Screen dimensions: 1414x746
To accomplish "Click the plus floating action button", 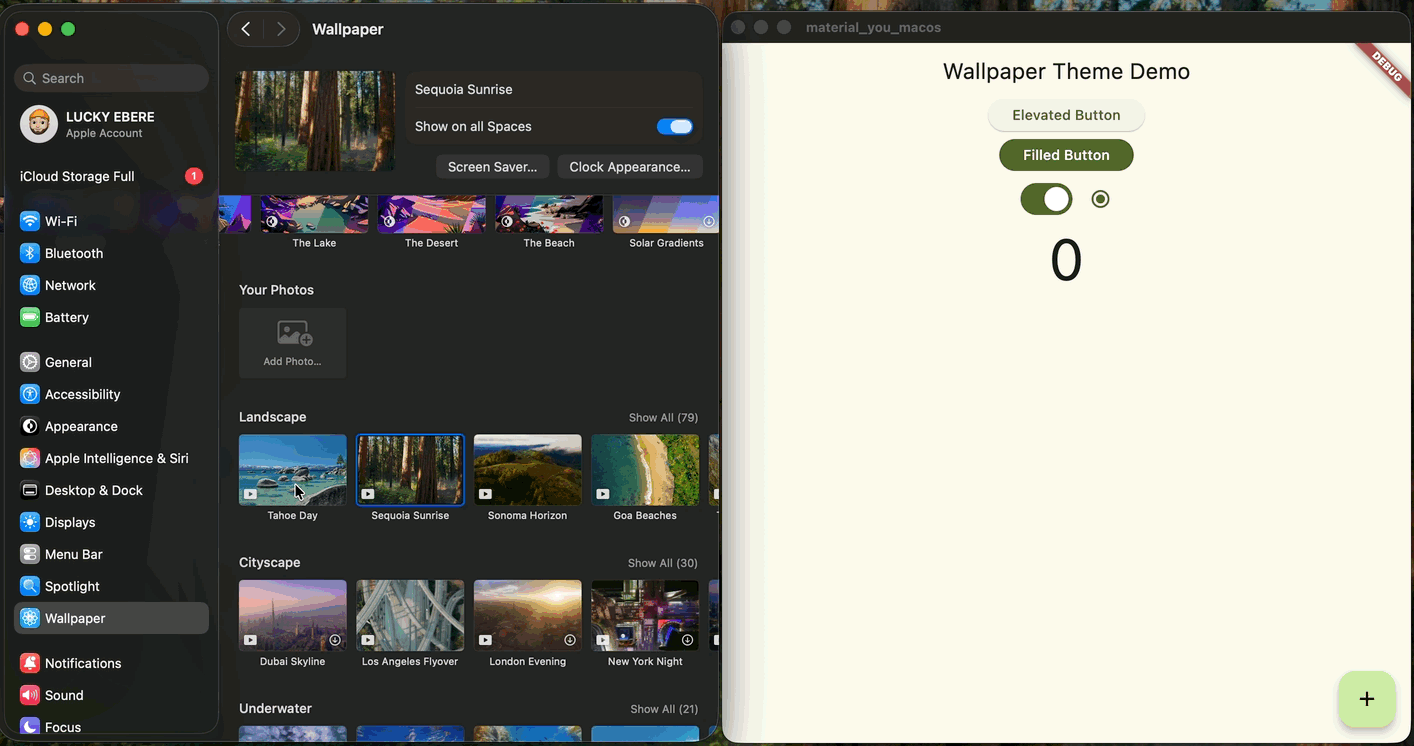I will pyautogui.click(x=1367, y=699).
